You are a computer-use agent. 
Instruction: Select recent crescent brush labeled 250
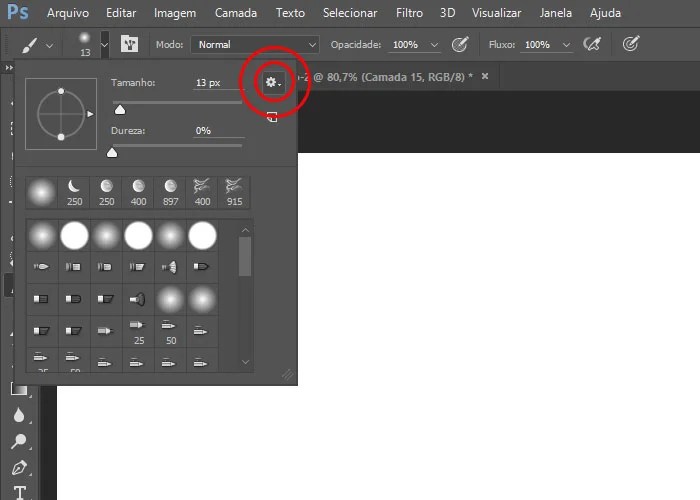(x=74, y=192)
